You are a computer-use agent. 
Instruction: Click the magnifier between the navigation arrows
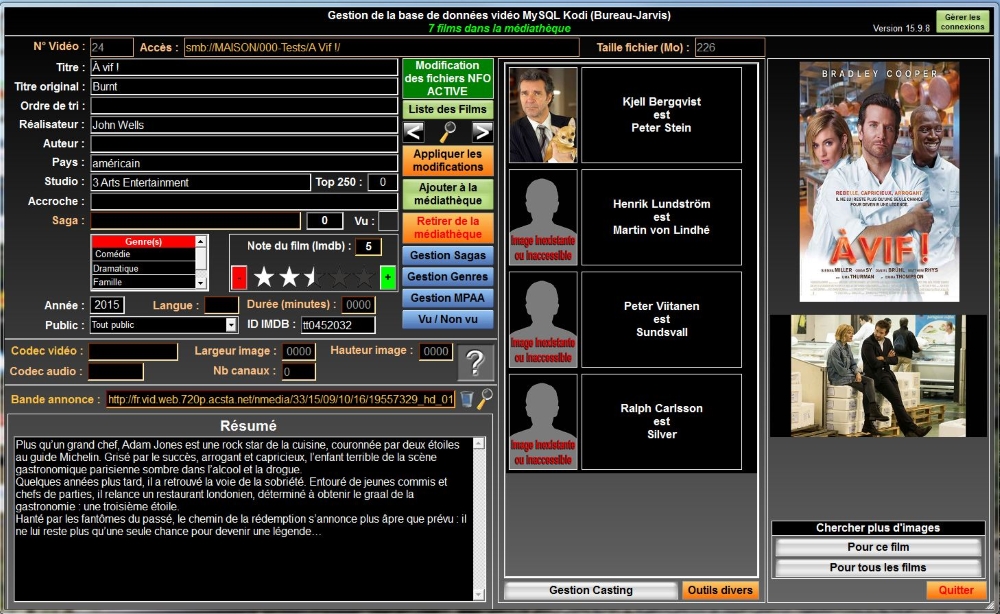tap(448, 132)
